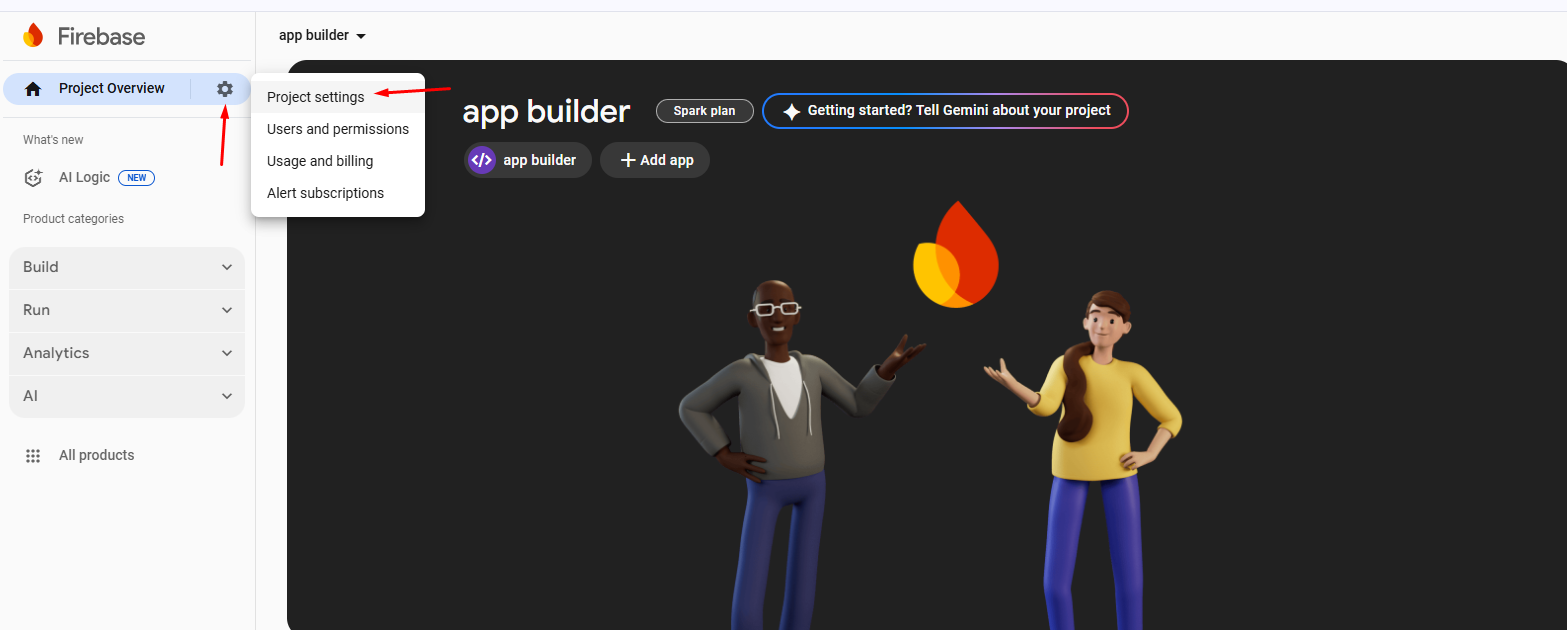Choose Users and permissions
The image size is (1567, 630).
click(x=338, y=129)
